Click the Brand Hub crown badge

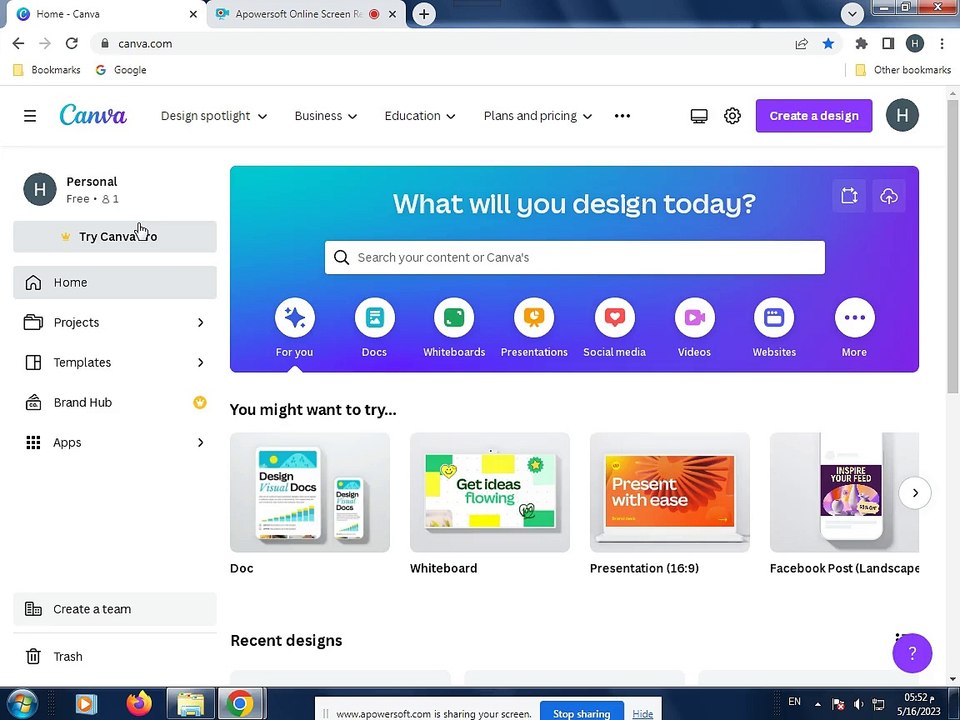pyautogui.click(x=200, y=402)
